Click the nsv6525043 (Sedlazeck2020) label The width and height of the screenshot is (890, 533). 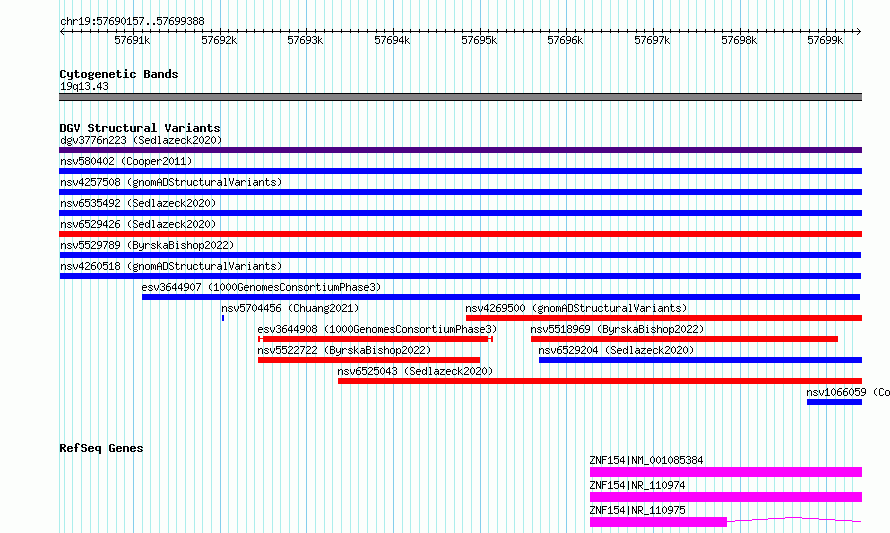[415, 371]
